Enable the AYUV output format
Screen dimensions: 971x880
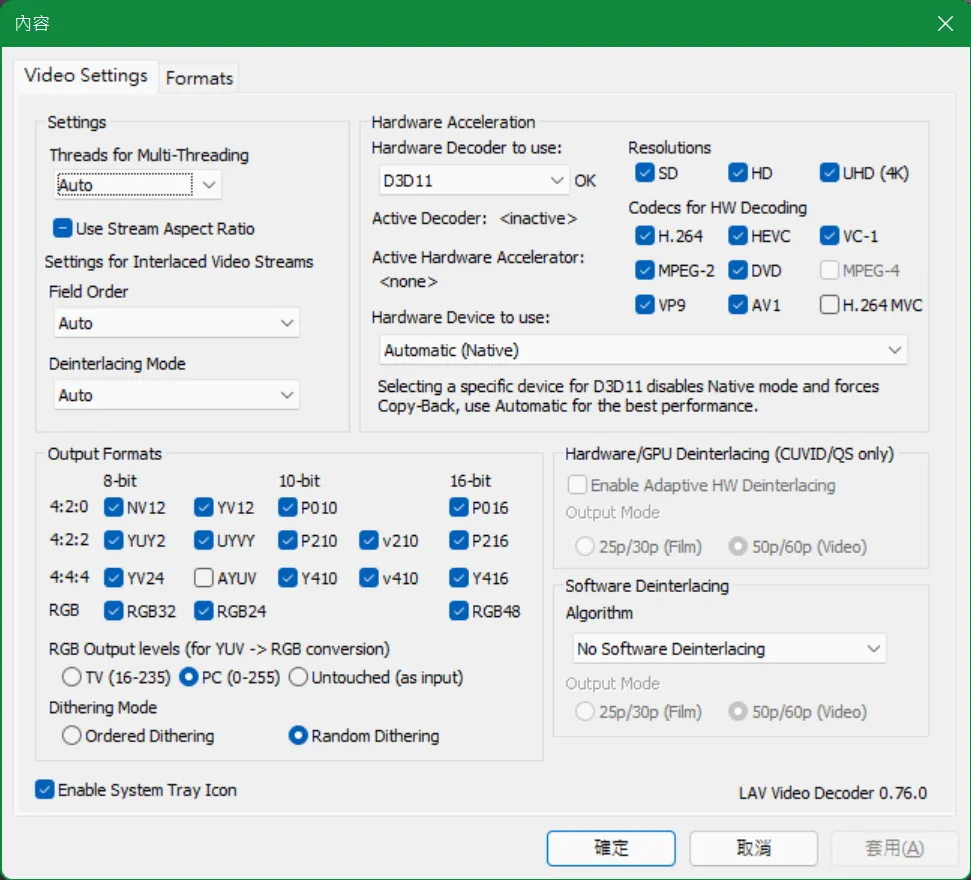click(x=204, y=578)
